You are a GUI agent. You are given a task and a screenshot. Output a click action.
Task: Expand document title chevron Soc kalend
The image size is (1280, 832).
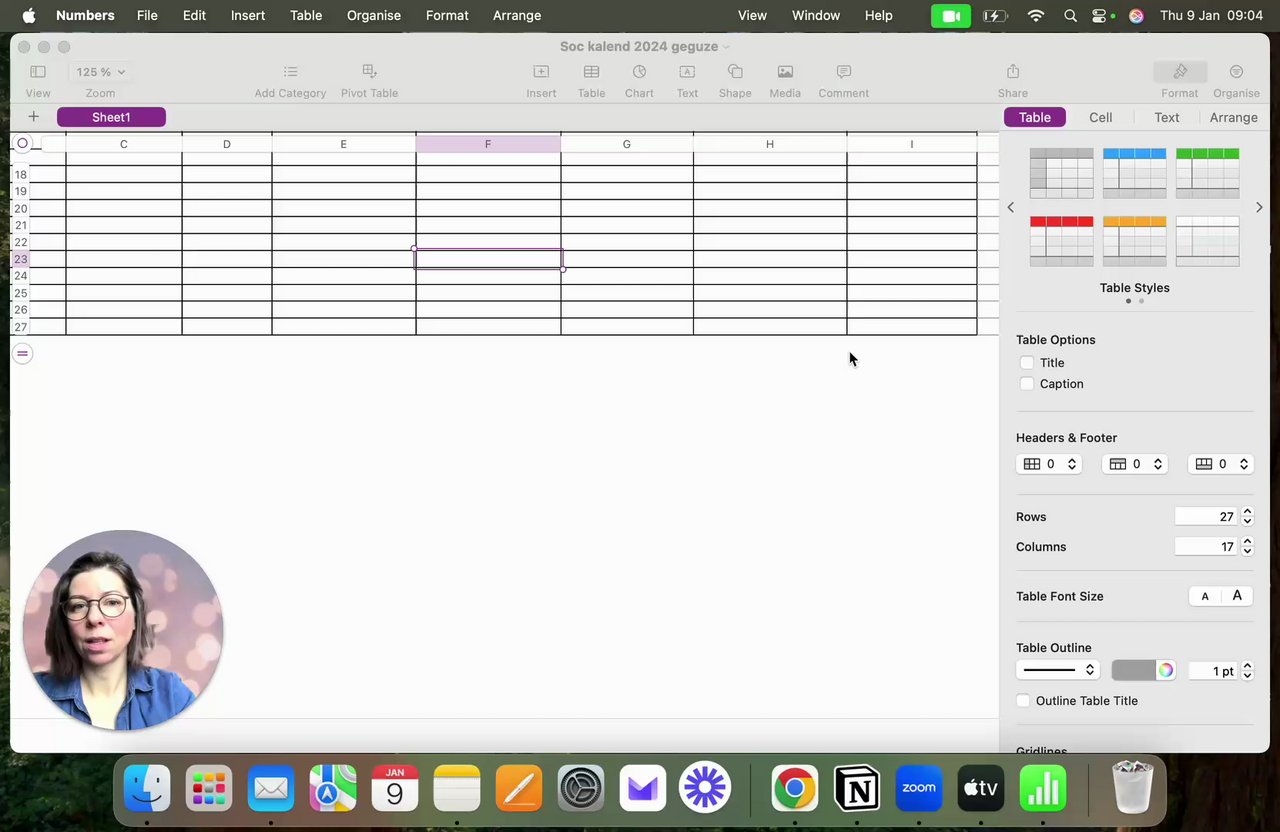pyautogui.click(x=726, y=47)
